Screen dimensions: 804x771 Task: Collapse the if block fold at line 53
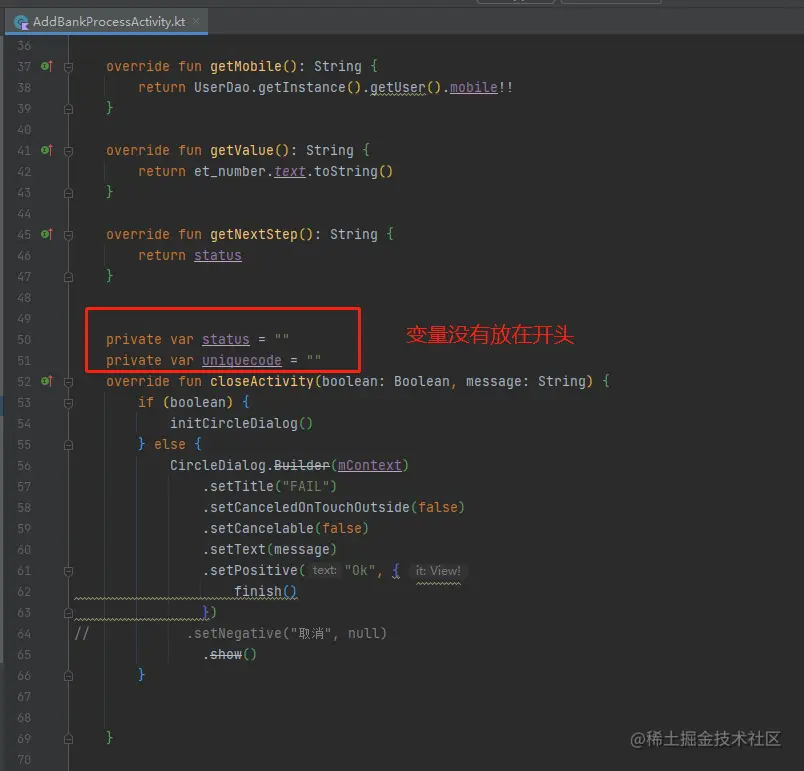(68, 403)
